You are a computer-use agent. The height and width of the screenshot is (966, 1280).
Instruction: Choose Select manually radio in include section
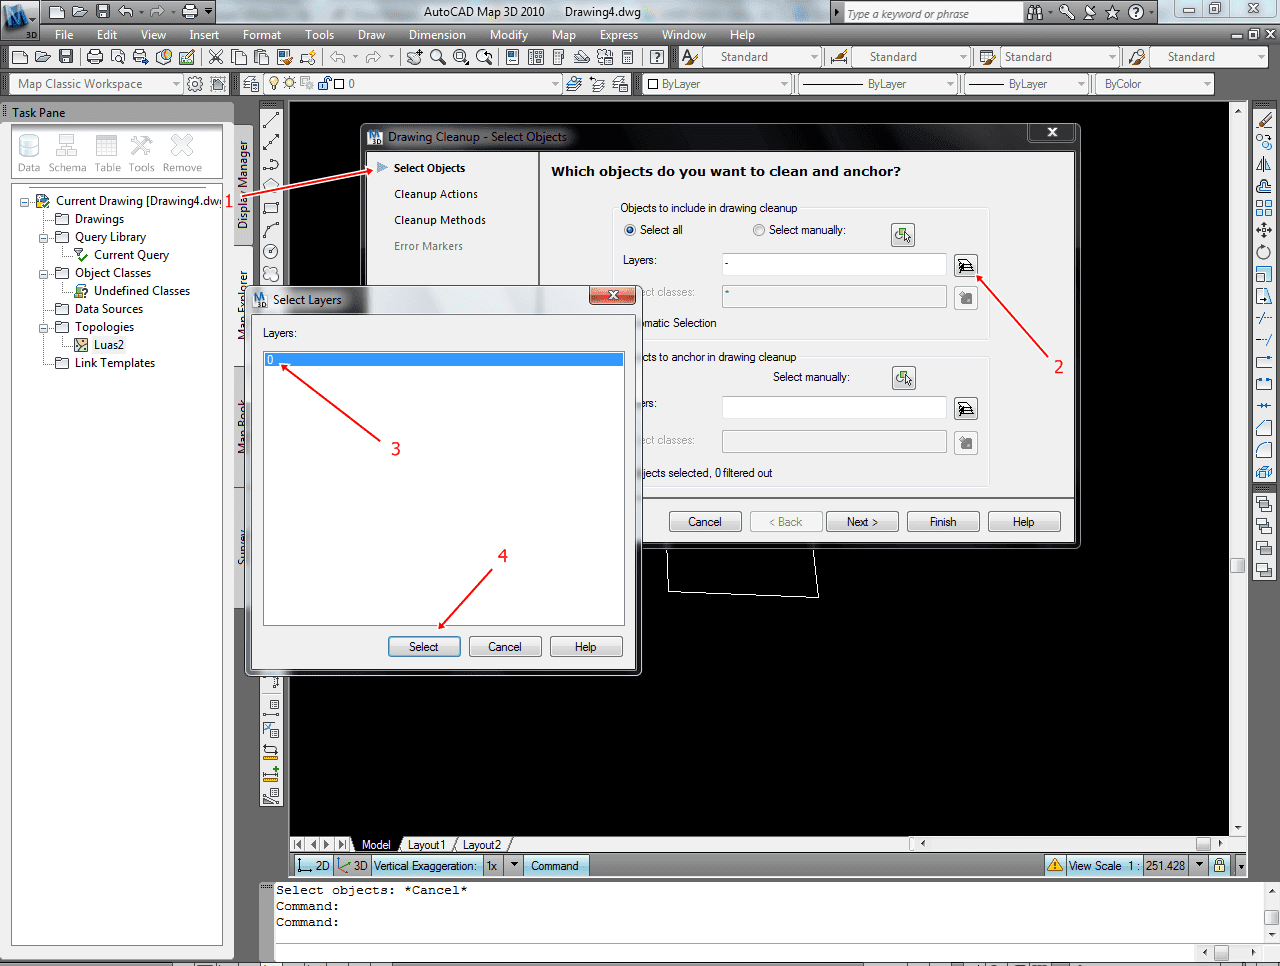759,230
